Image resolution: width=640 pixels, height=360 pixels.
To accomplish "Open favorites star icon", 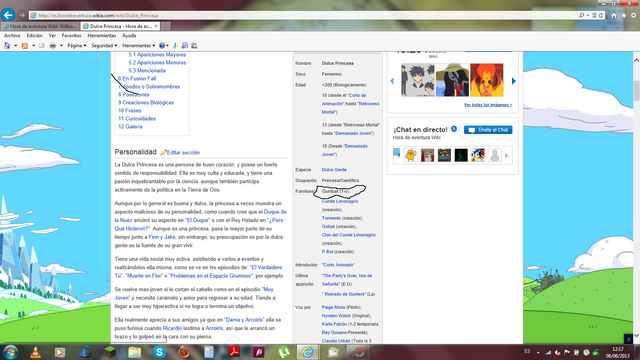I will 624,16.
